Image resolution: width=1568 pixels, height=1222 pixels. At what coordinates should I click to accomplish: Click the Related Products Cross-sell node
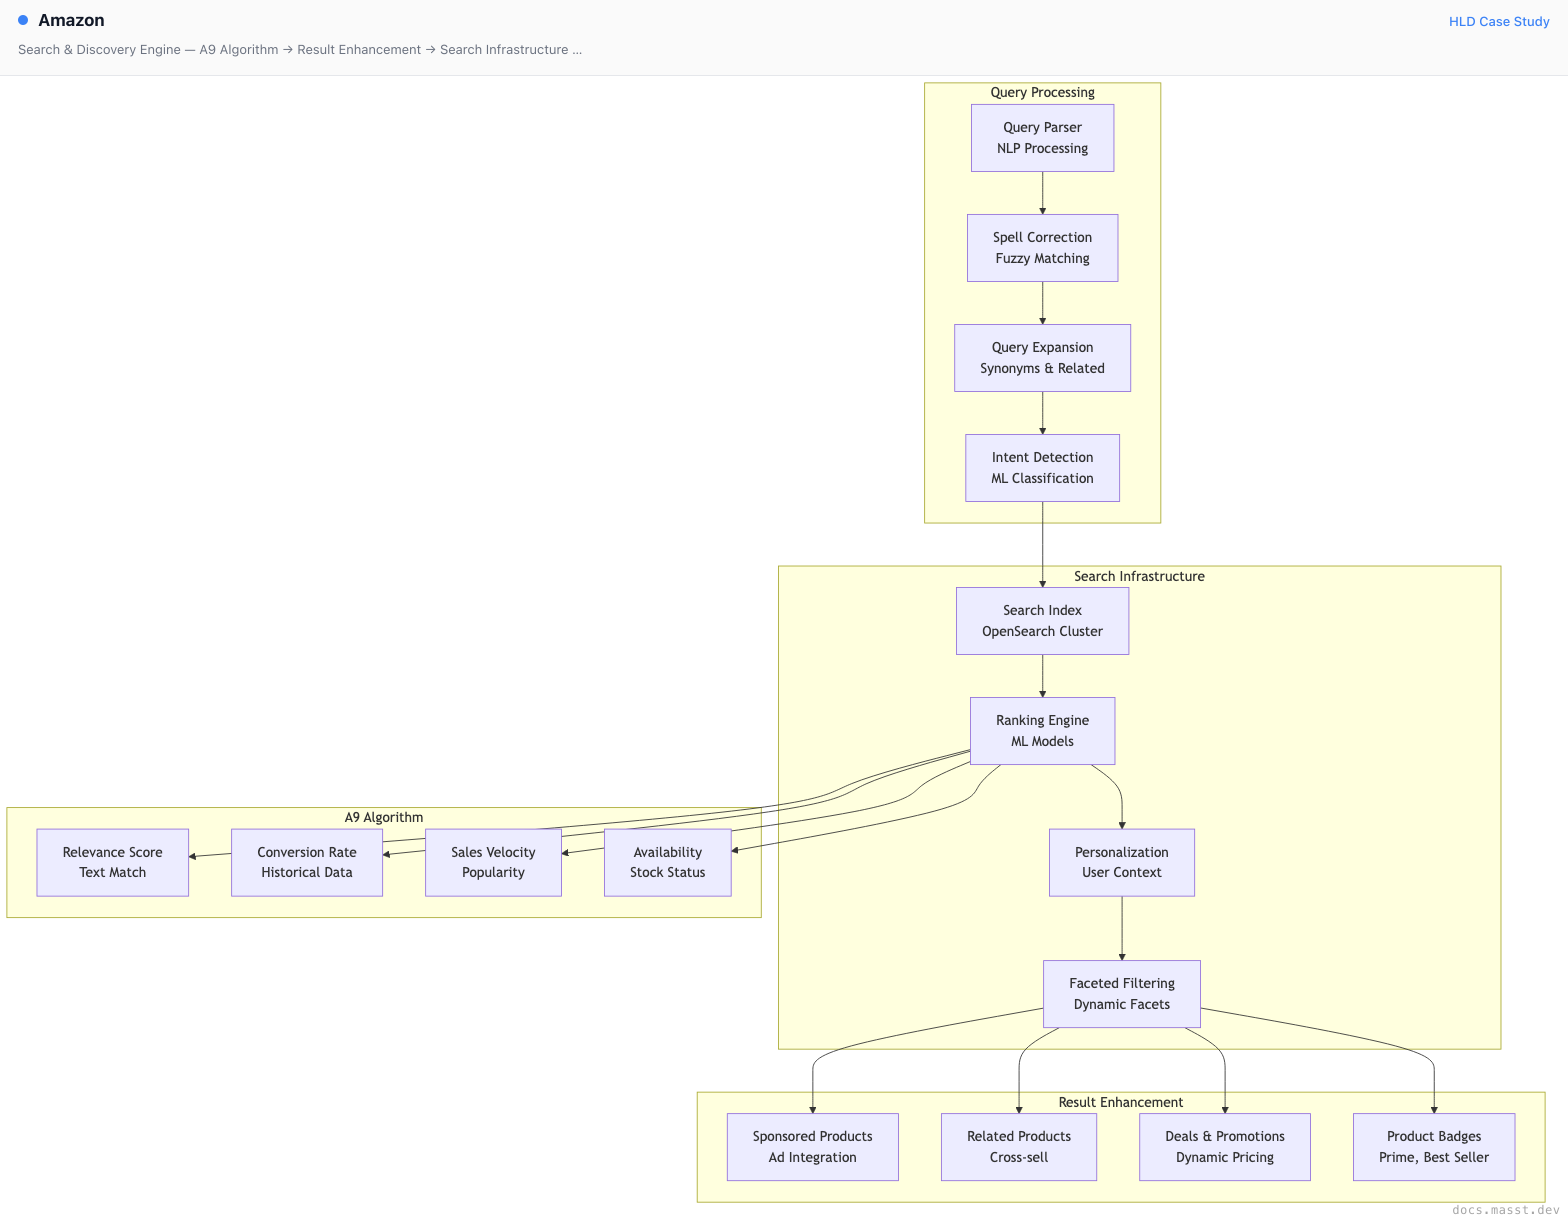tap(1018, 1147)
